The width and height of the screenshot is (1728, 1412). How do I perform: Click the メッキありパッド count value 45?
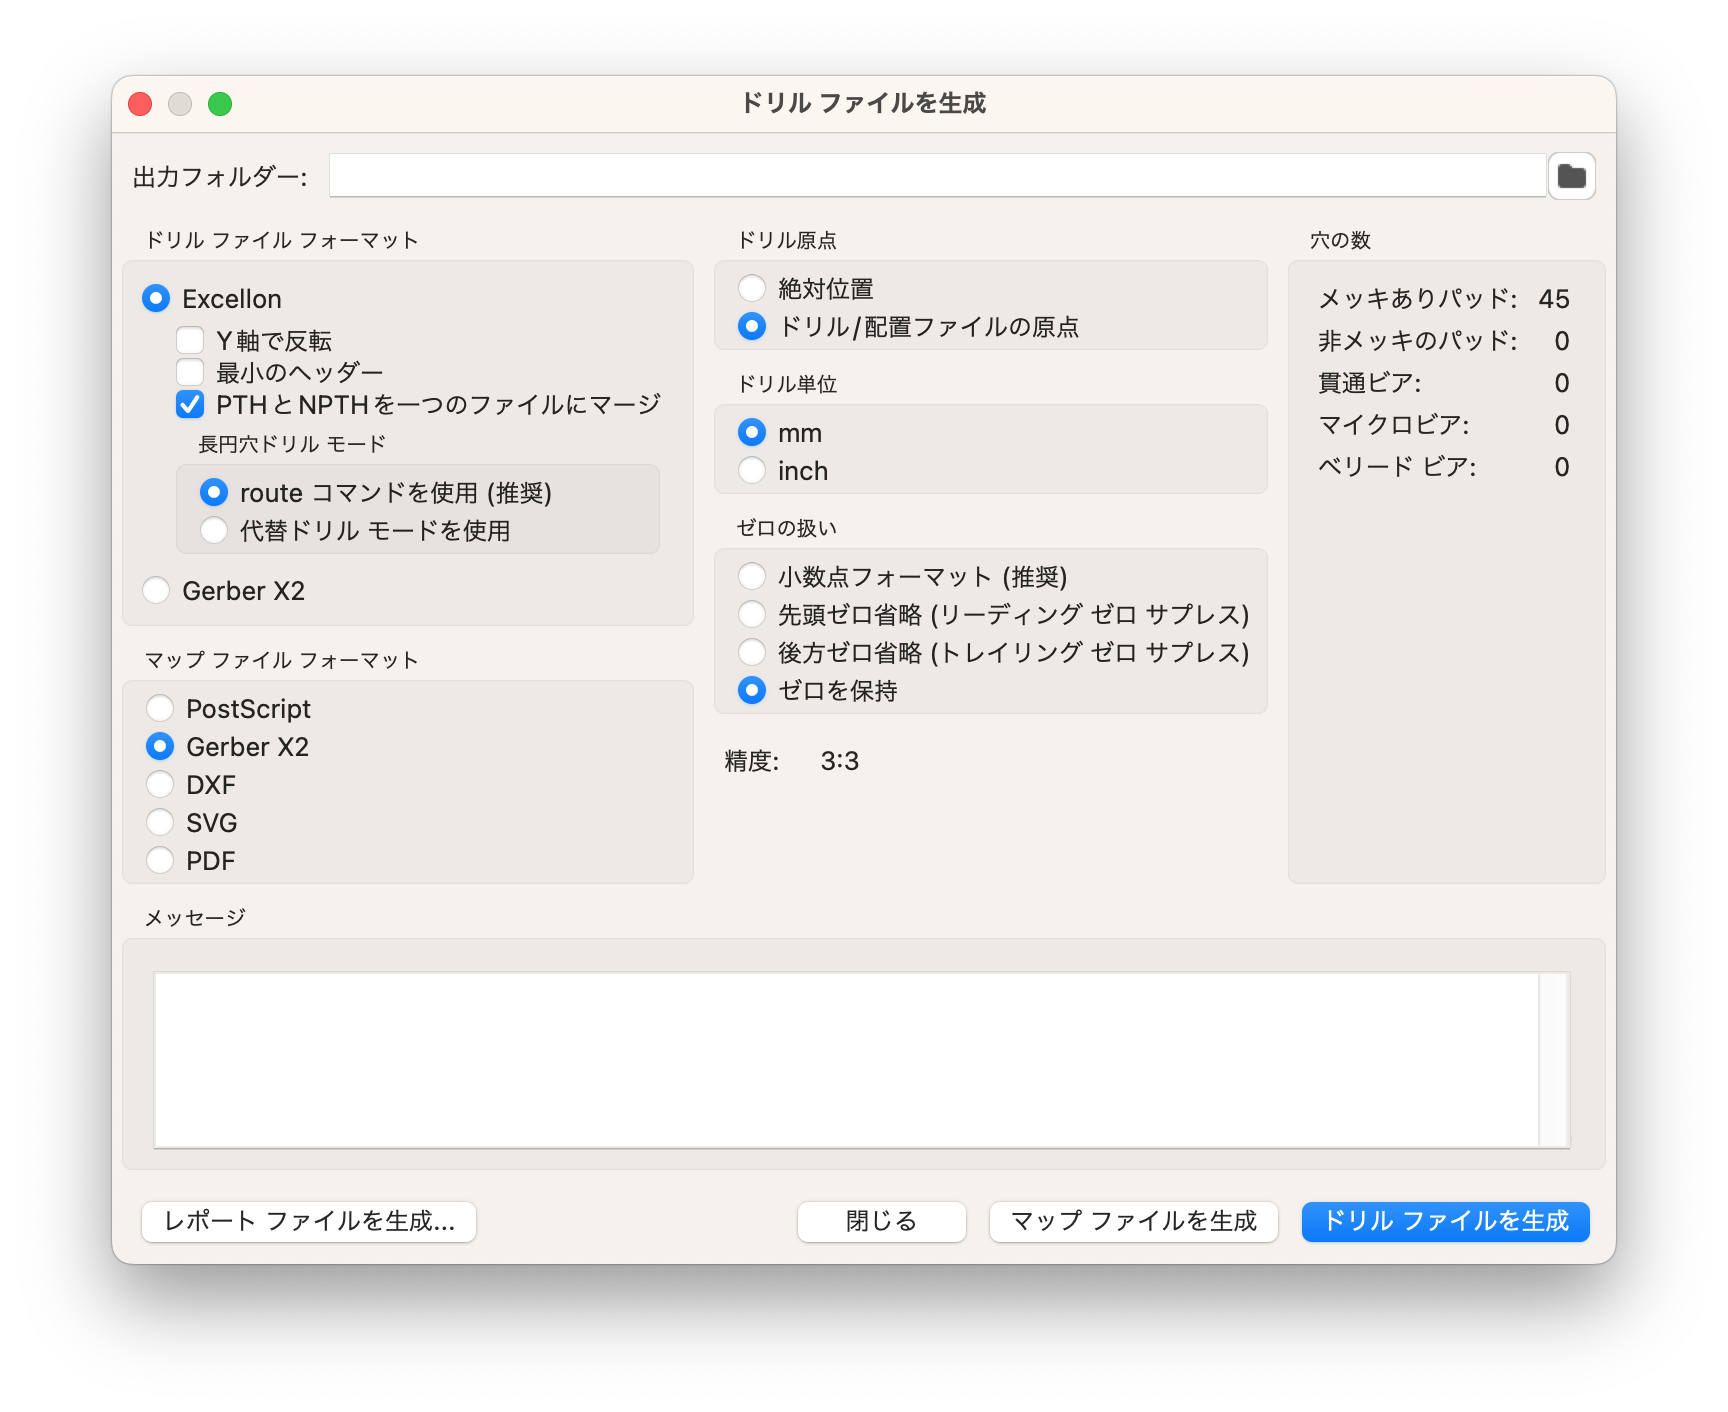coord(1554,299)
